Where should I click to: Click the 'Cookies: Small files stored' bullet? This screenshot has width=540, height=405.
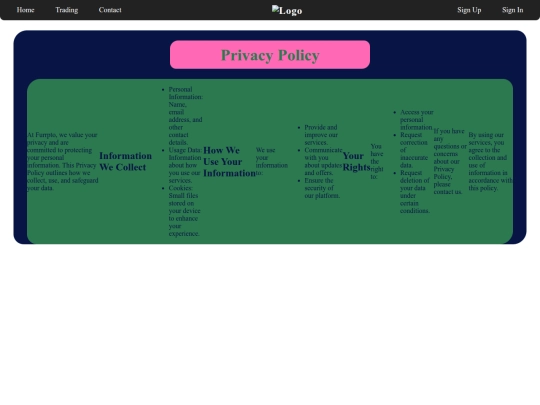pyautogui.click(x=185, y=211)
